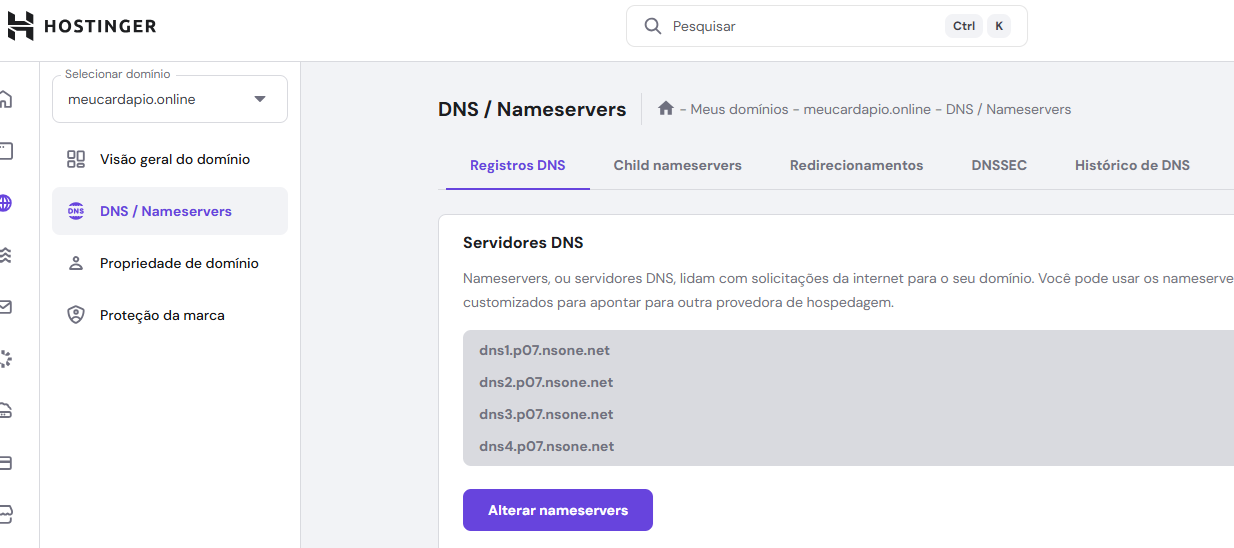Click the DNS / Nameservers breadcrumb entry
Viewport: 1234px width, 548px height.
tap(1009, 109)
